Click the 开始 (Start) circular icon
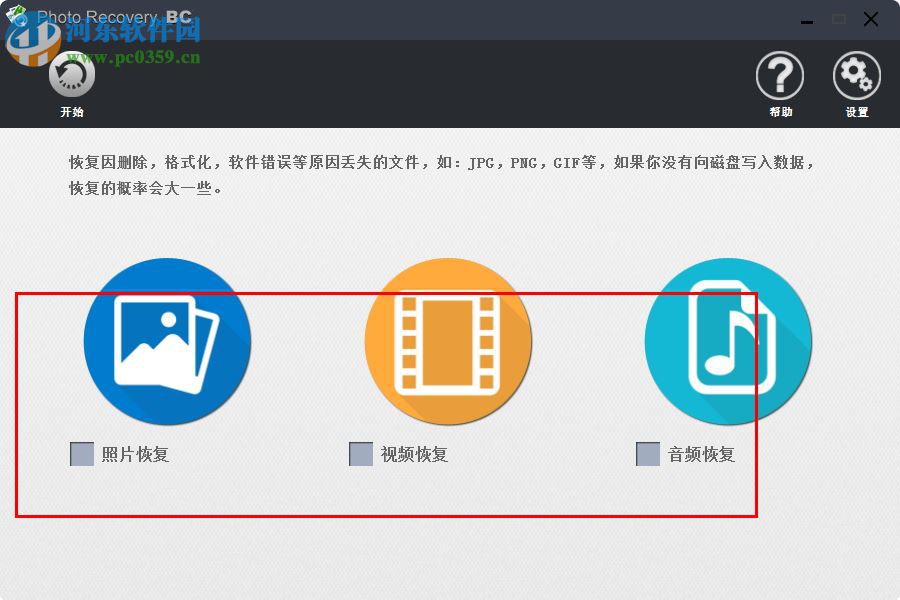This screenshot has width=900, height=600. tap(70, 73)
